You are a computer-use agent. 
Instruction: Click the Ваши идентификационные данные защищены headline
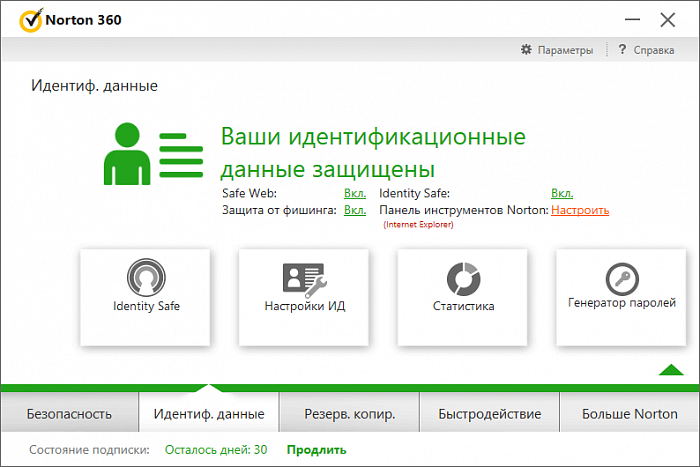pyautogui.click(x=373, y=153)
